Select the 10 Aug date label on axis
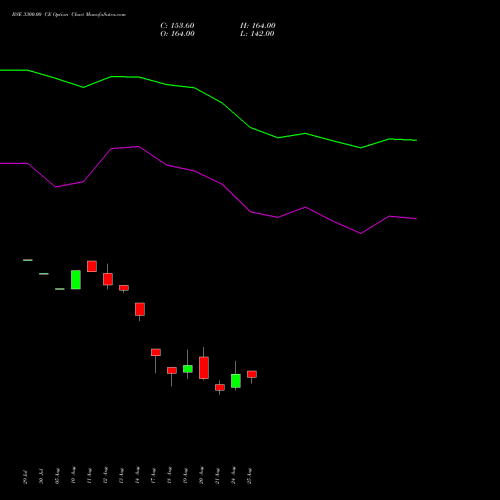 (x=74, y=475)
